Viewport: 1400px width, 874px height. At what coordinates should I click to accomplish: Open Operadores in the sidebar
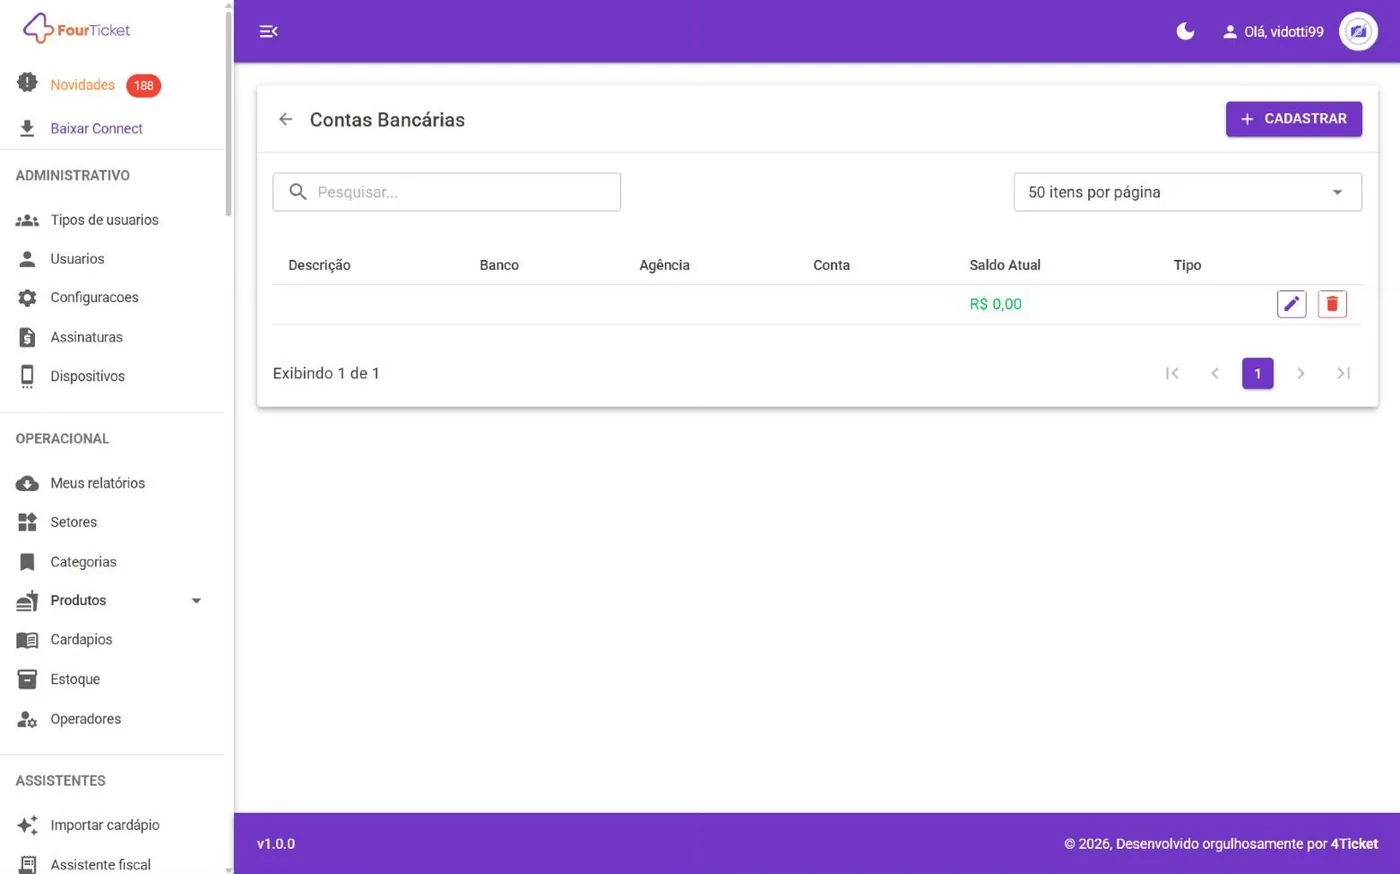point(85,719)
